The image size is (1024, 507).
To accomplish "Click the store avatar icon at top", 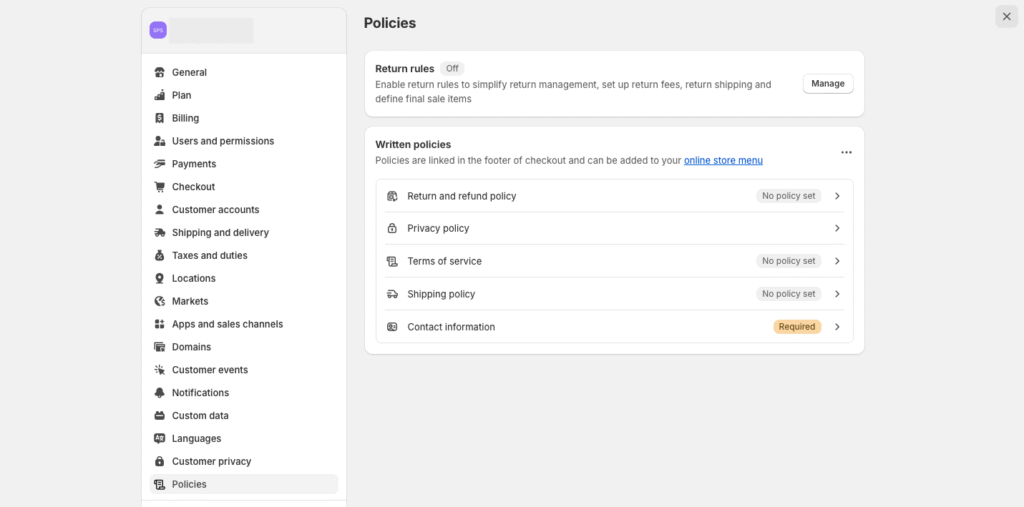I will coord(158,30).
